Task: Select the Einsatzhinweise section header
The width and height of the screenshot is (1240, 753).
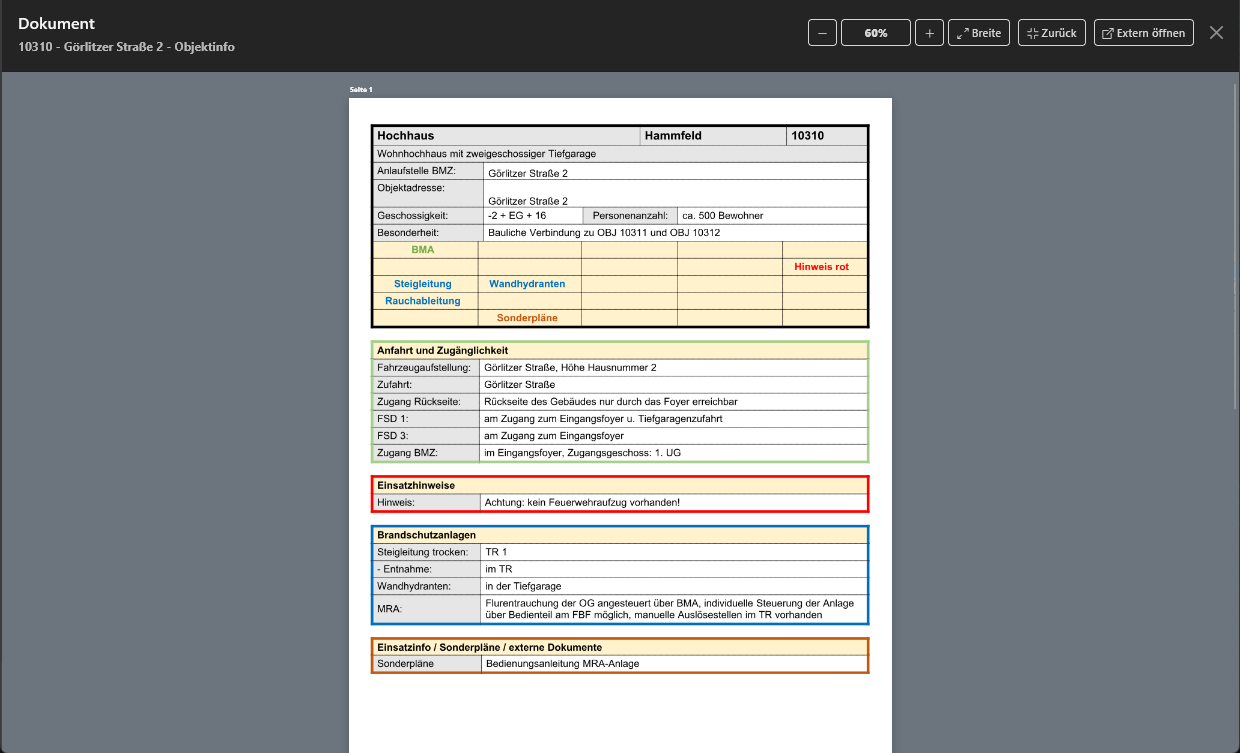Action: pyautogui.click(x=416, y=485)
